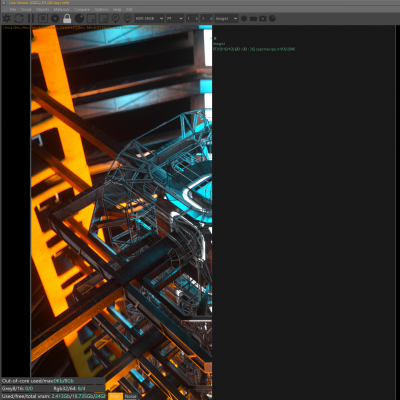The width and height of the screenshot is (400, 400).
Task: Switch to the Main pass tab
Action: click(x=115, y=396)
